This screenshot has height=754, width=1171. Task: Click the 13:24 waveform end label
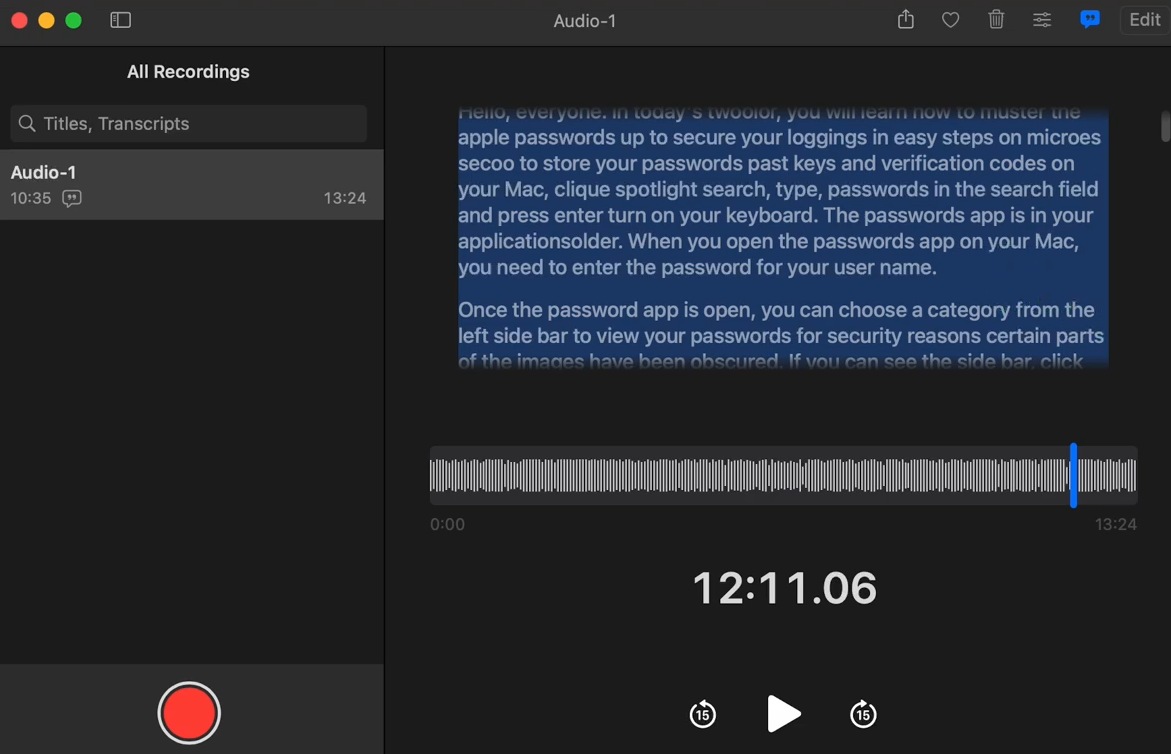1116,525
